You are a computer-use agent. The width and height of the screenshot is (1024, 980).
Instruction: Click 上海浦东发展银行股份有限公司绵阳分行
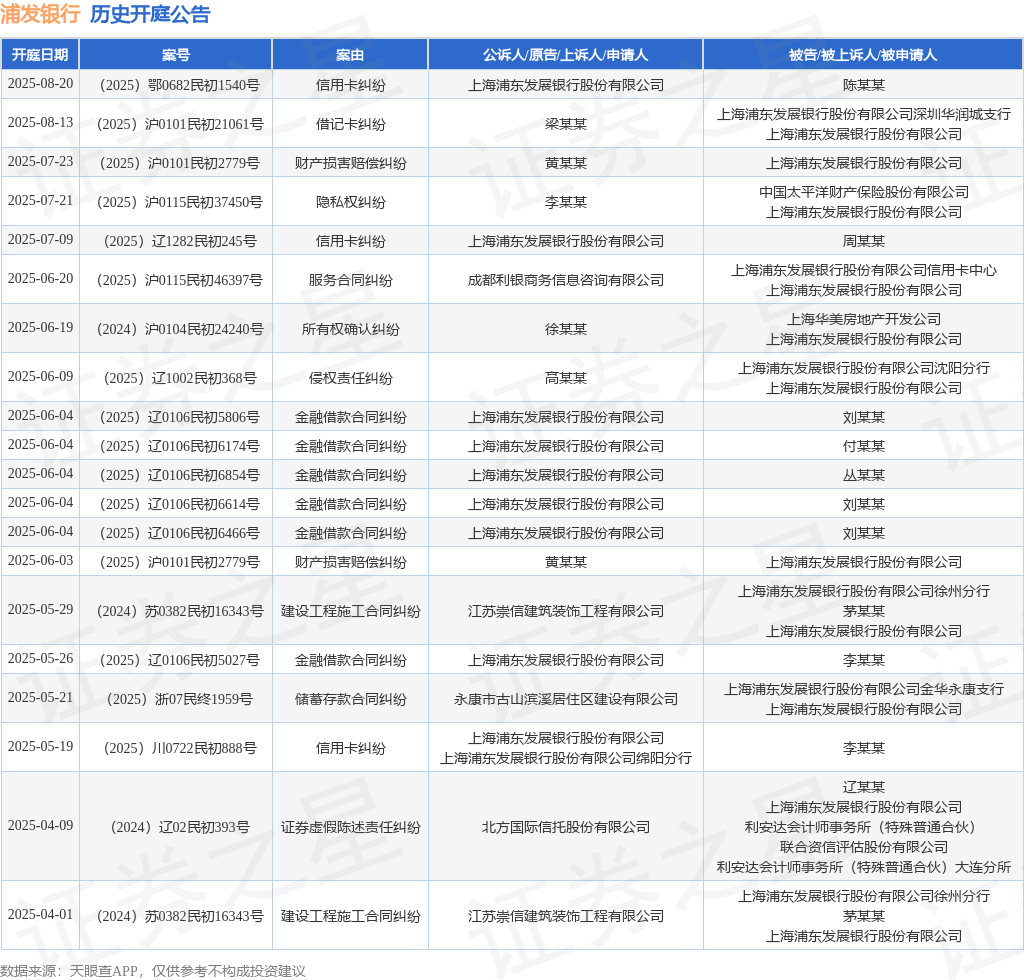pyautogui.click(x=566, y=758)
